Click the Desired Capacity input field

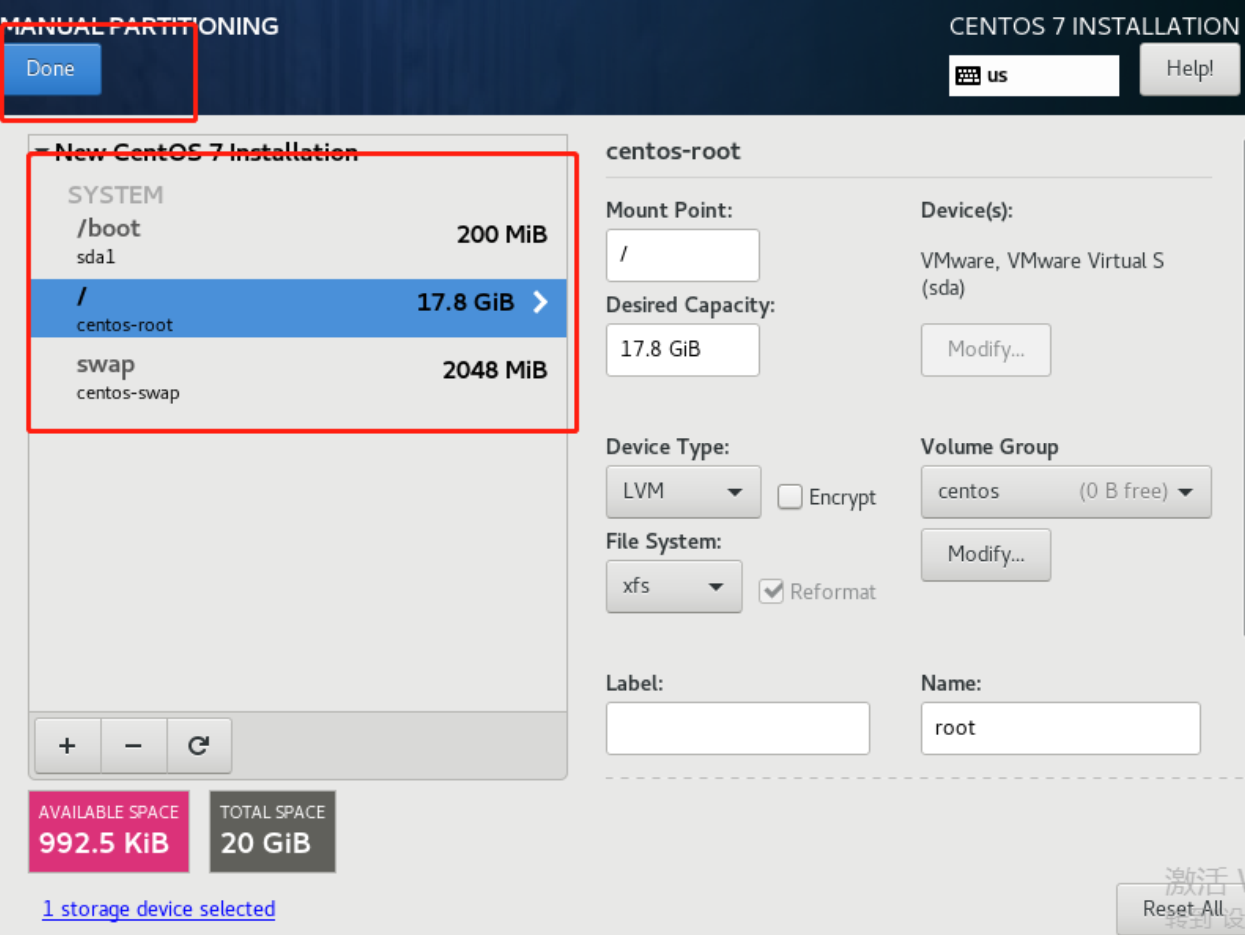tap(683, 350)
